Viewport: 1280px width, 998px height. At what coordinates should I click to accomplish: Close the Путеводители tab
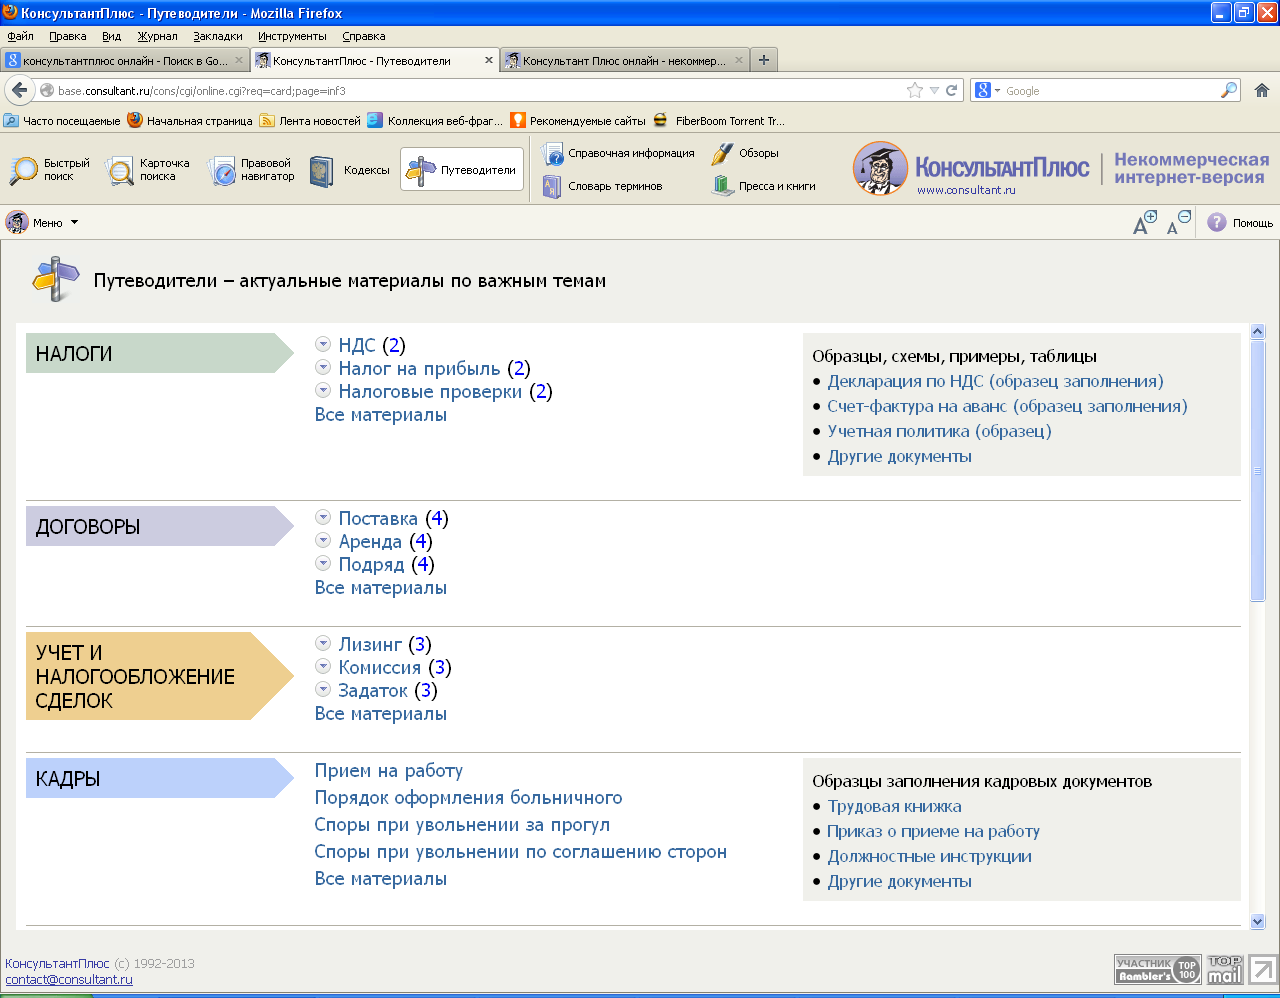[x=489, y=60]
